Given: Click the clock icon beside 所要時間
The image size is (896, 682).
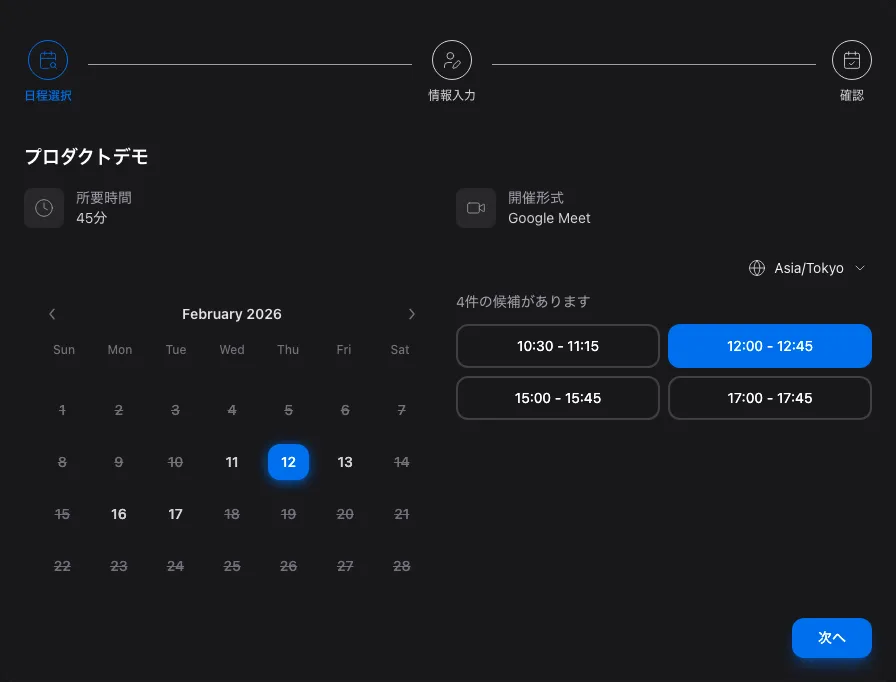Looking at the screenshot, I should (44, 208).
